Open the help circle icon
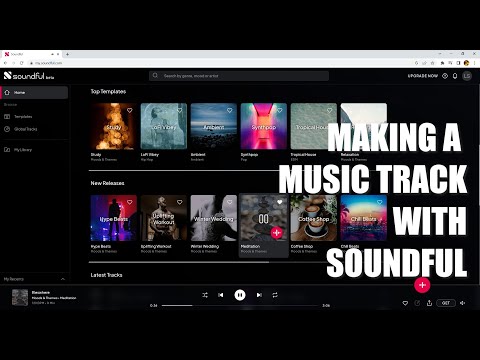This screenshot has height=360, width=480. click(445, 76)
